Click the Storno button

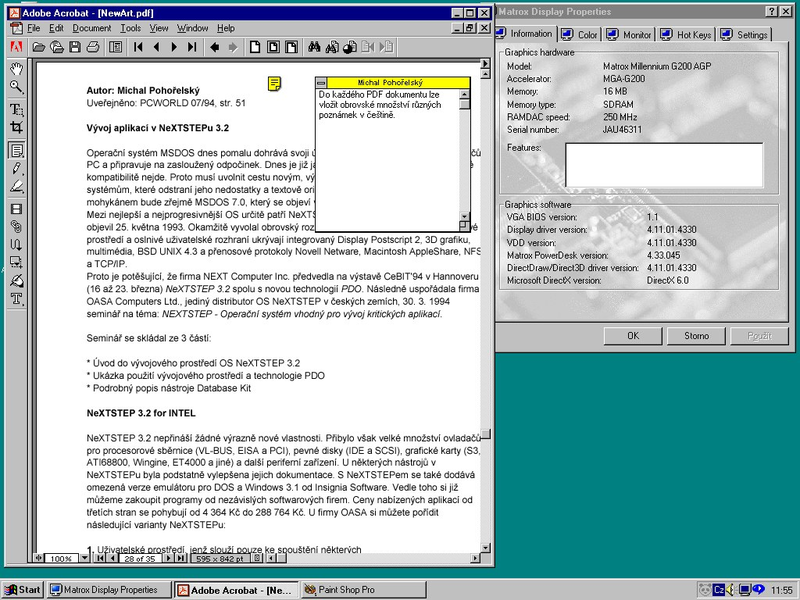click(695, 336)
